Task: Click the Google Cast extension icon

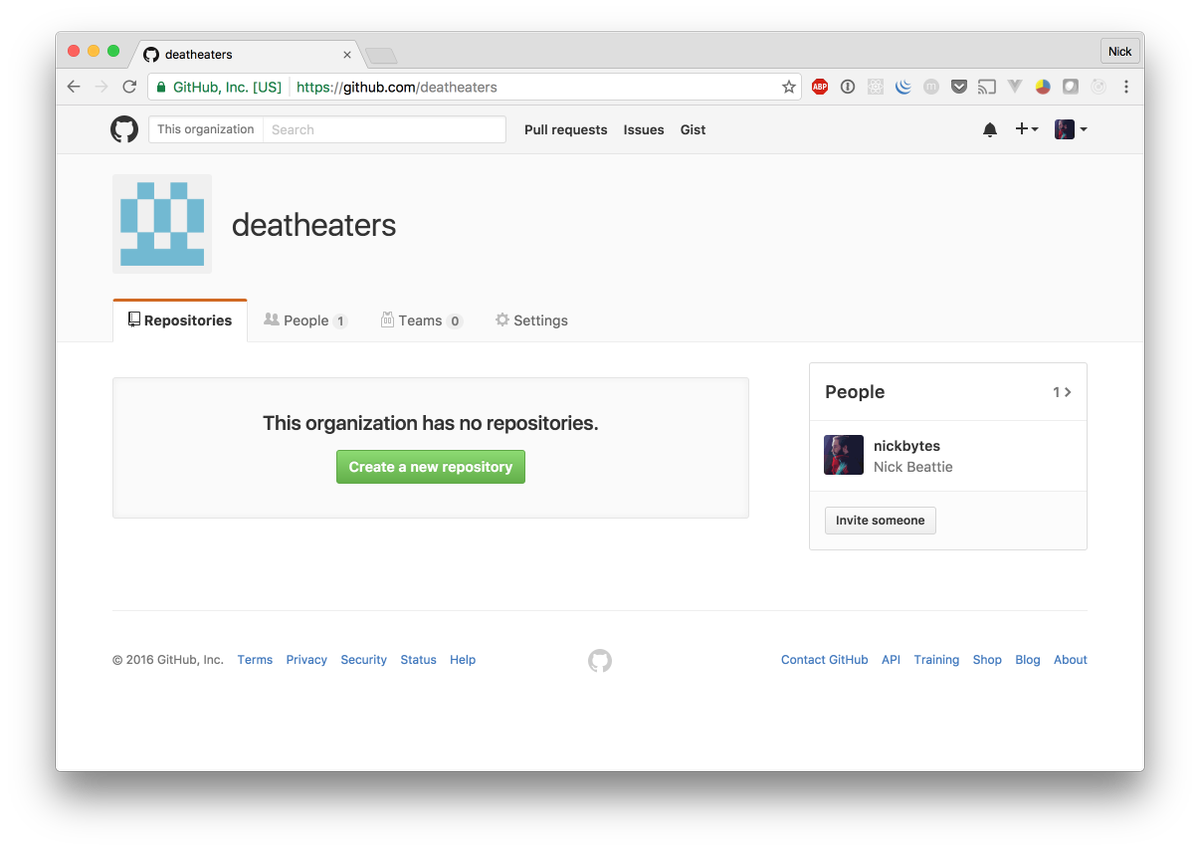Action: 987,87
